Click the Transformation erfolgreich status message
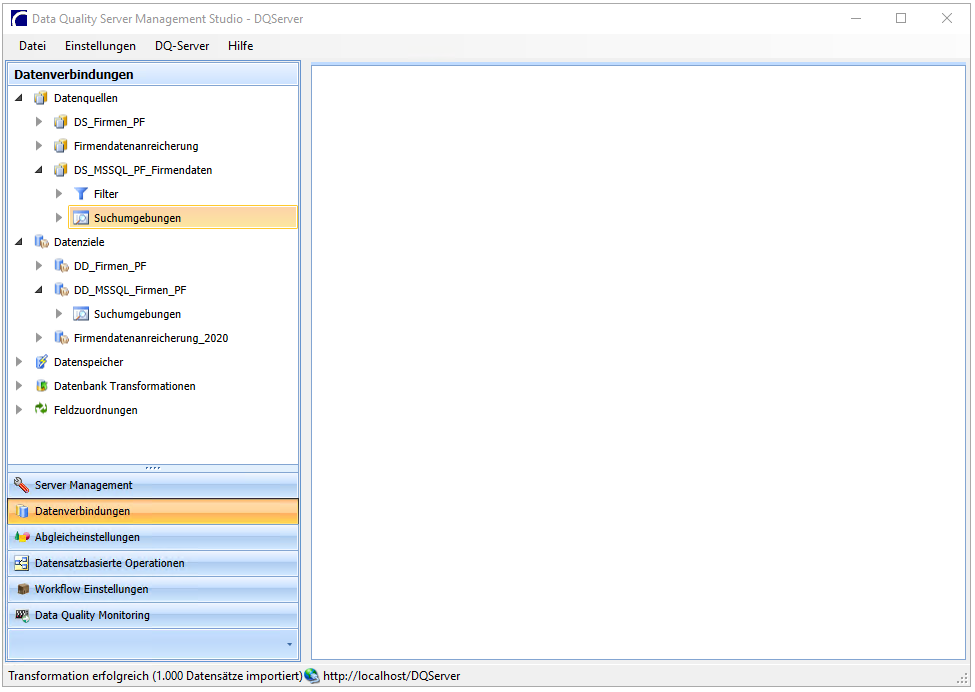The image size is (975, 692). pos(155,676)
